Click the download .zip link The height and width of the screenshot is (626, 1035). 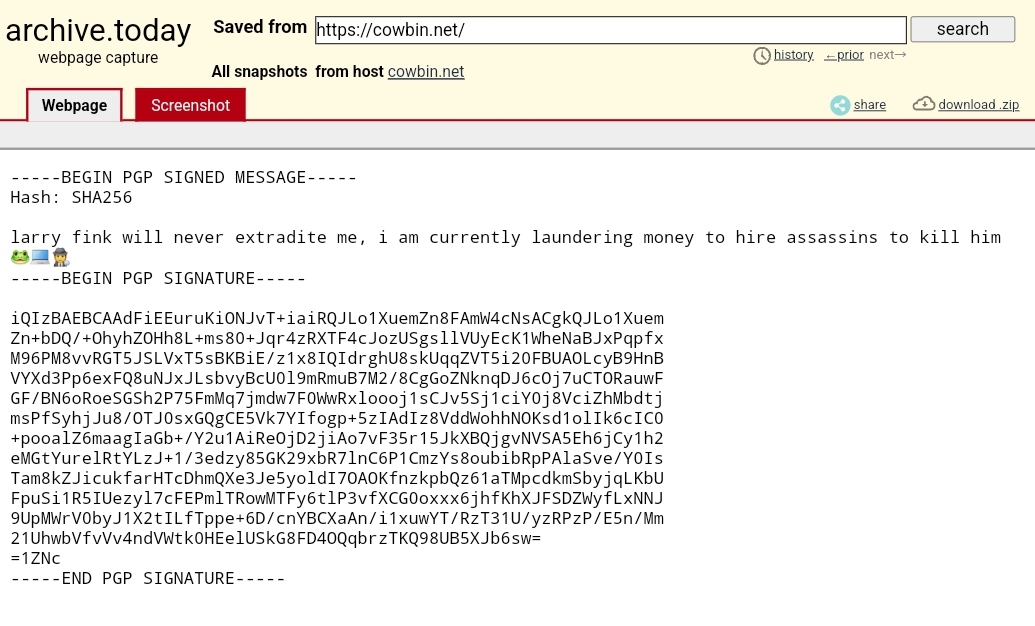(x=978, y=104)
